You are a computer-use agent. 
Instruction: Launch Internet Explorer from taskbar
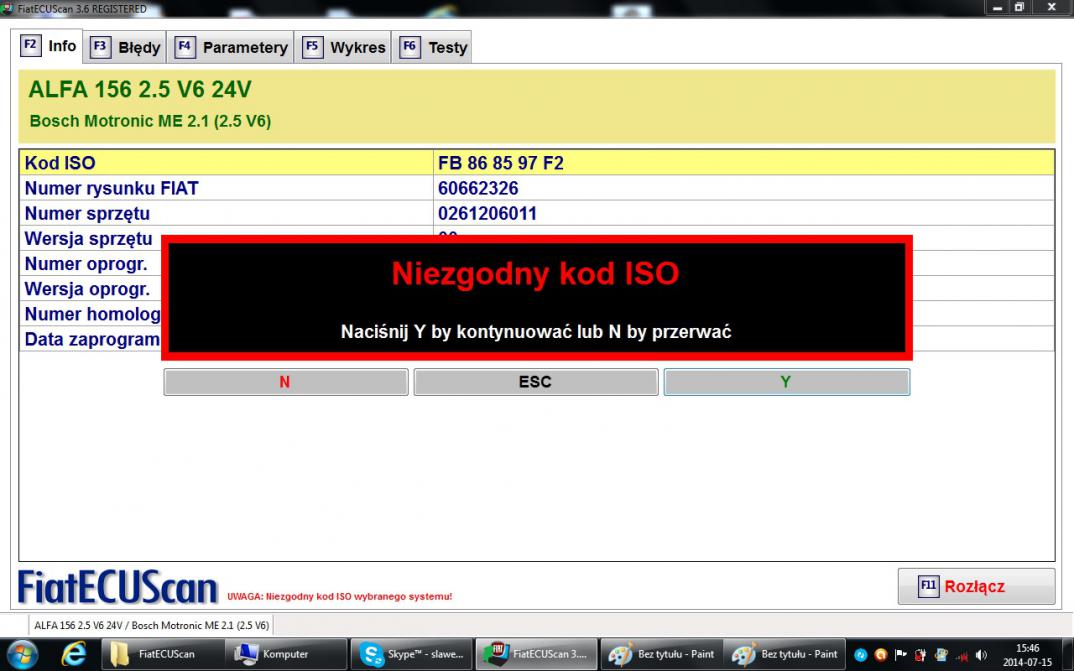73,654
